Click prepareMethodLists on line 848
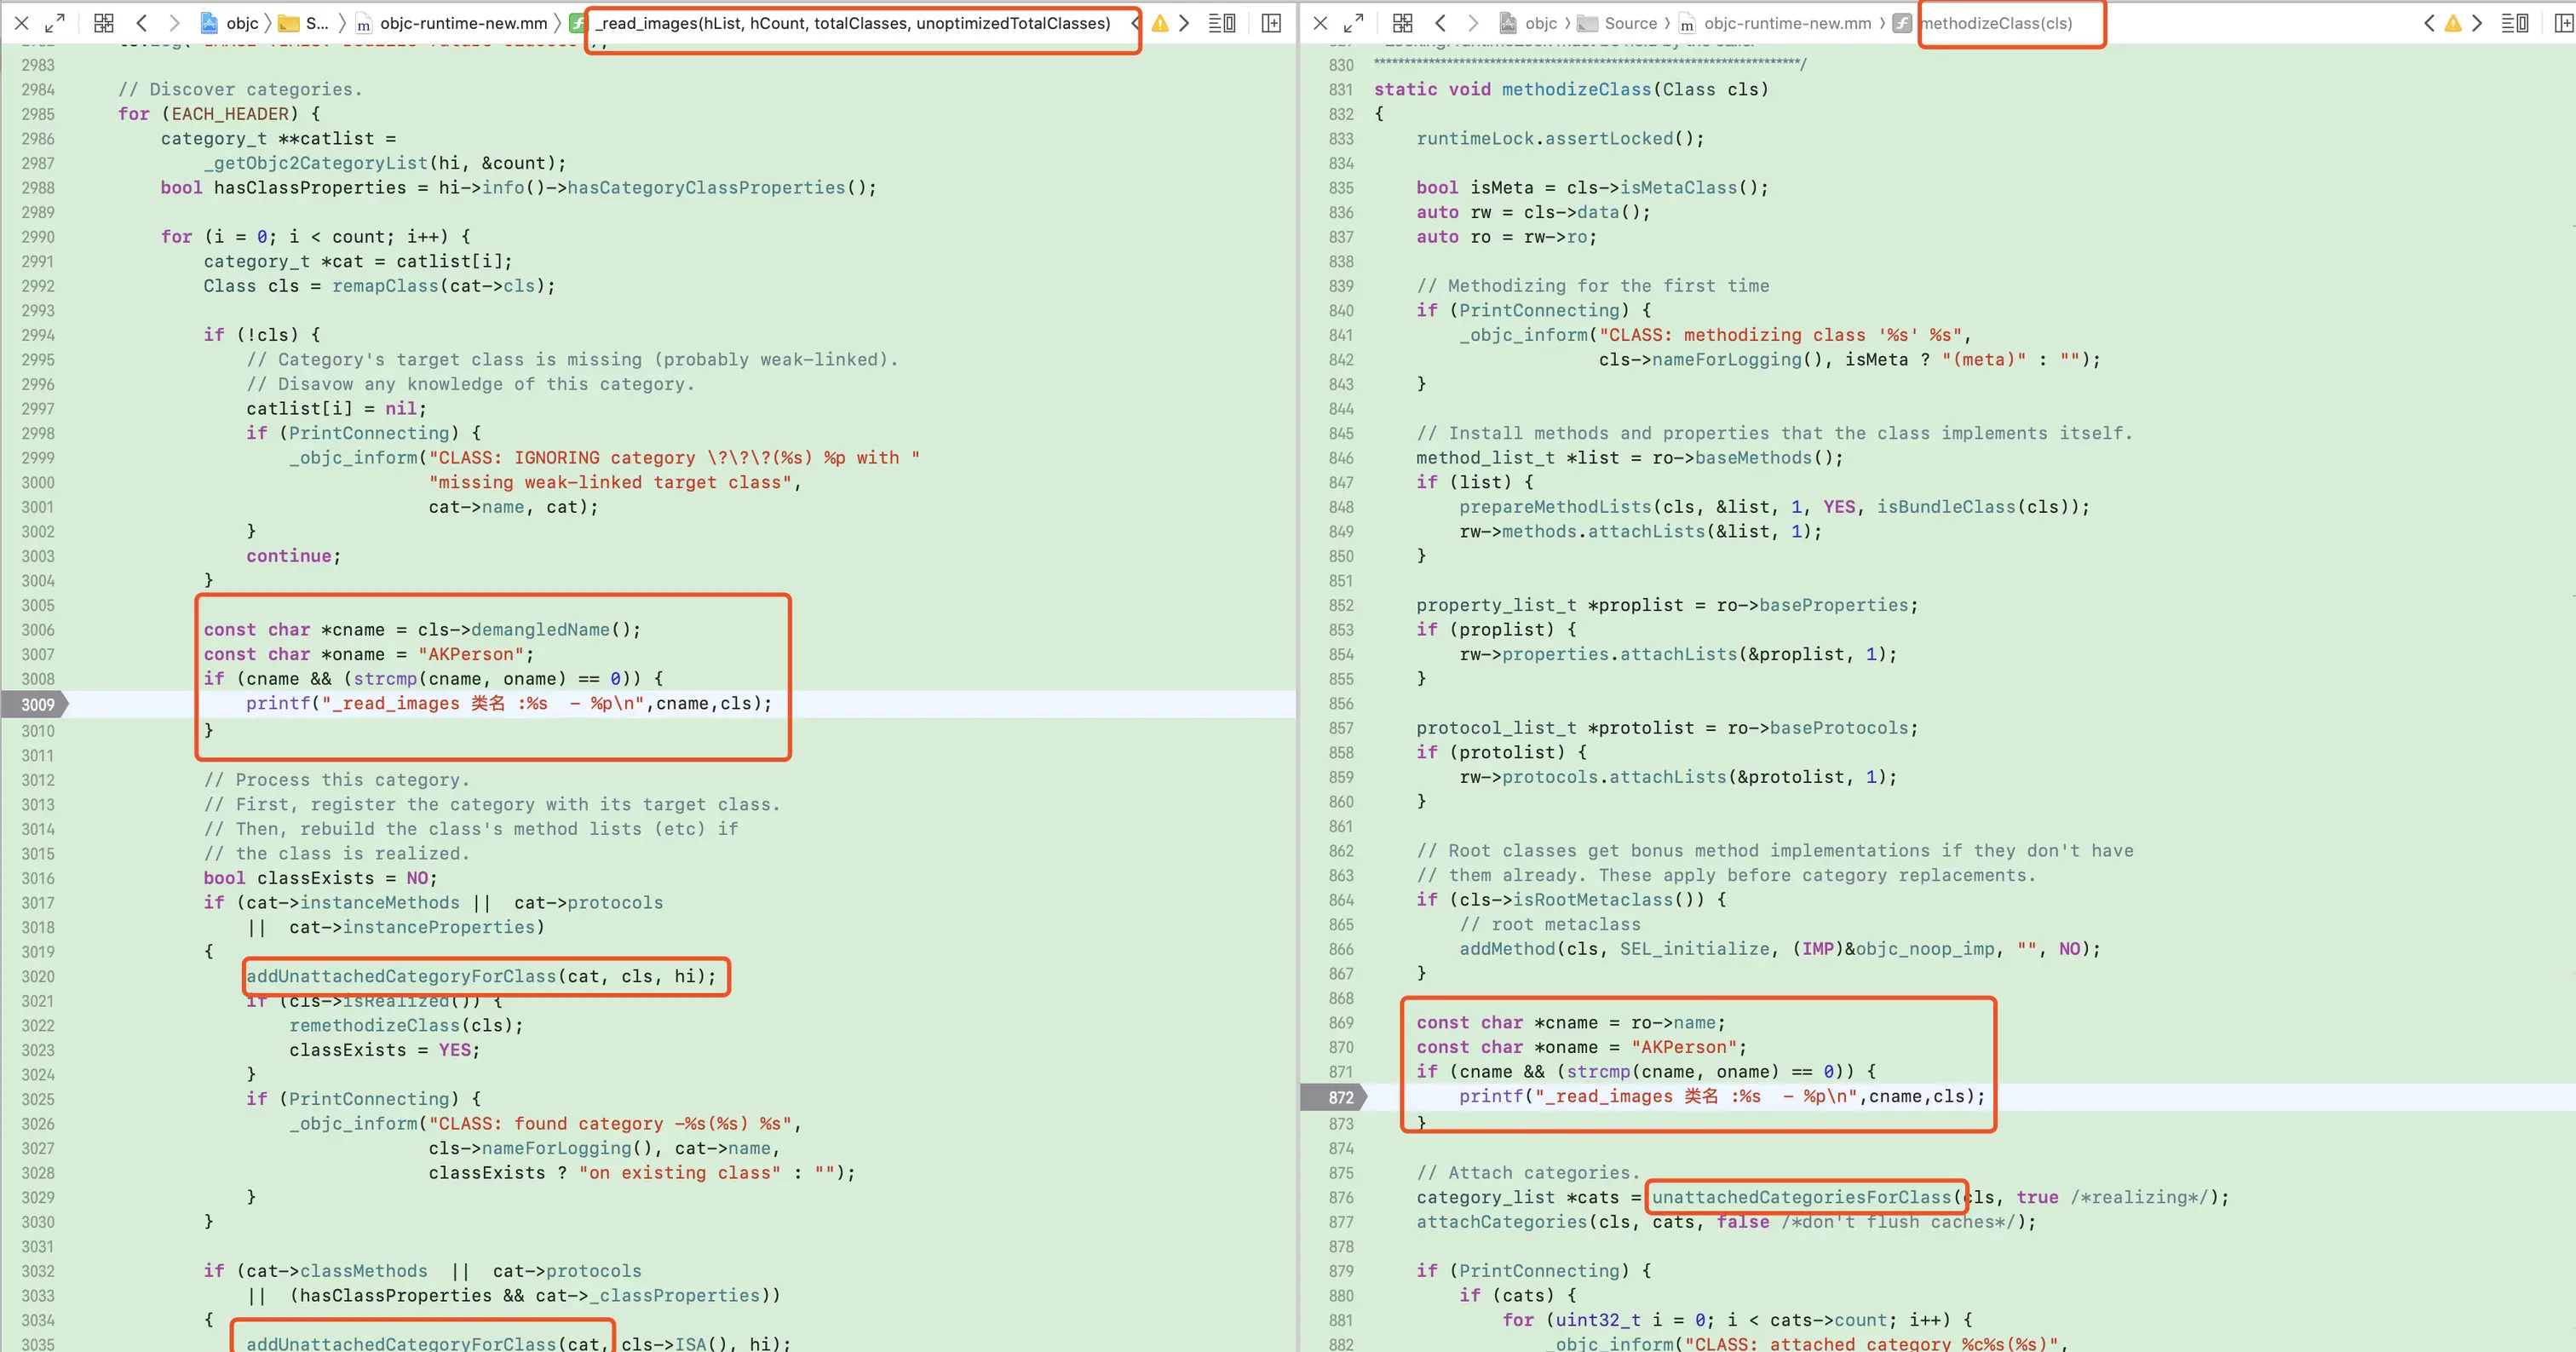 tap(1556, 506)
